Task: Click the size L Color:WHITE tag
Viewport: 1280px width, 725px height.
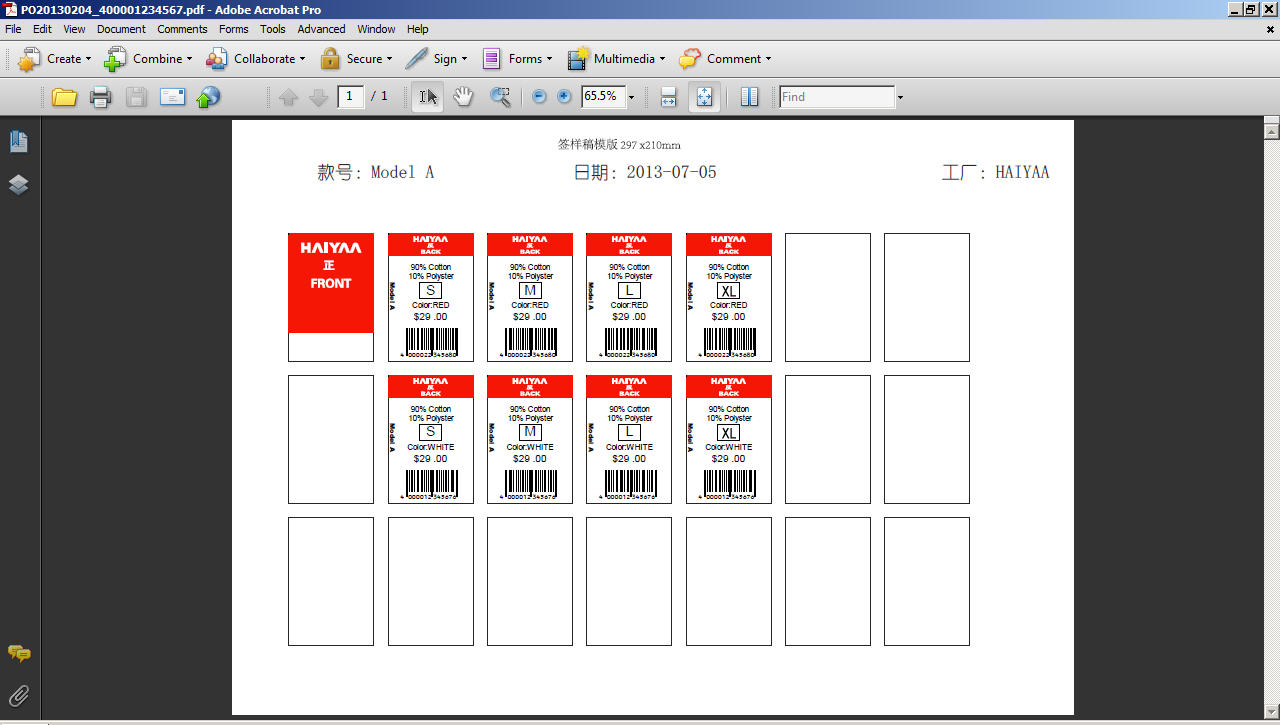Action: 629,439
